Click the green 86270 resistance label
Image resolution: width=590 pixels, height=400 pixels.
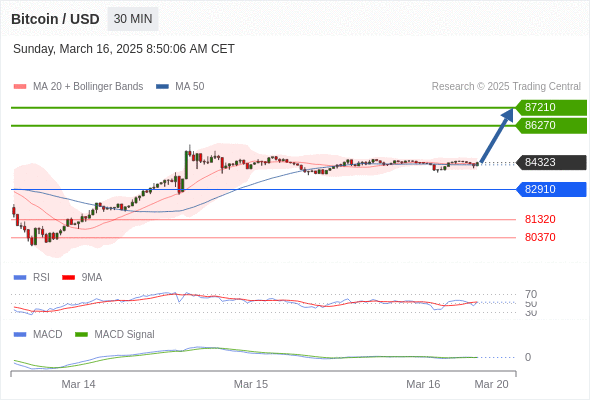551,125
